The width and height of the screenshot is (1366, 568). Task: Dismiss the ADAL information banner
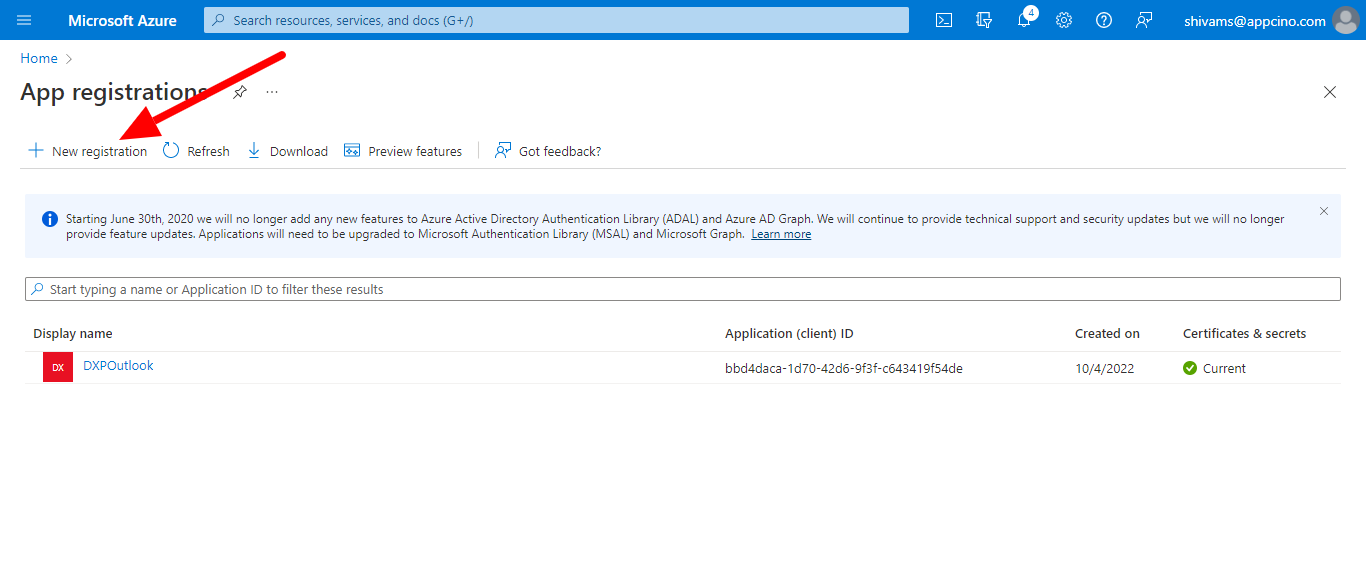[1324, 211]
